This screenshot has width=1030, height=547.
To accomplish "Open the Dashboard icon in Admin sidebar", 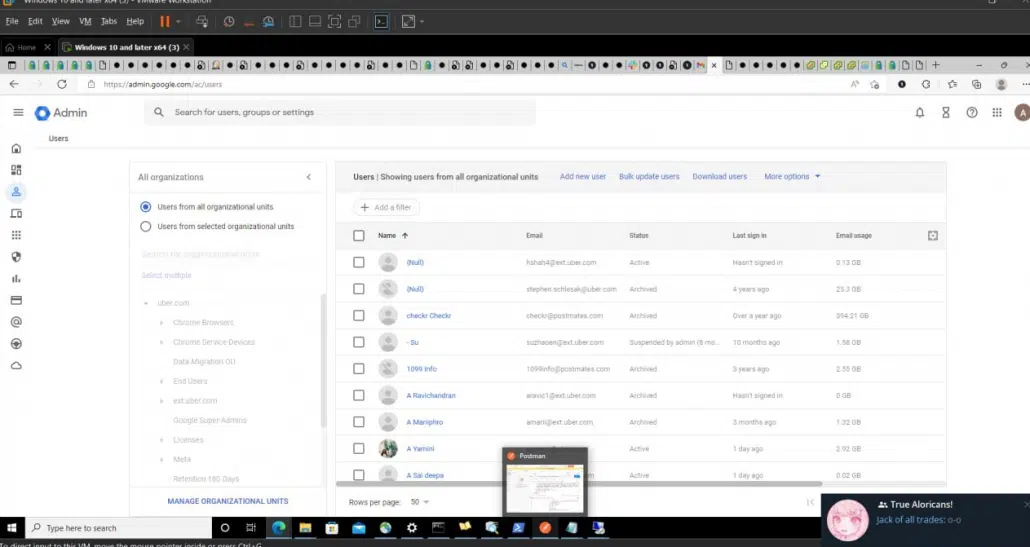I will tap(16, 170).
